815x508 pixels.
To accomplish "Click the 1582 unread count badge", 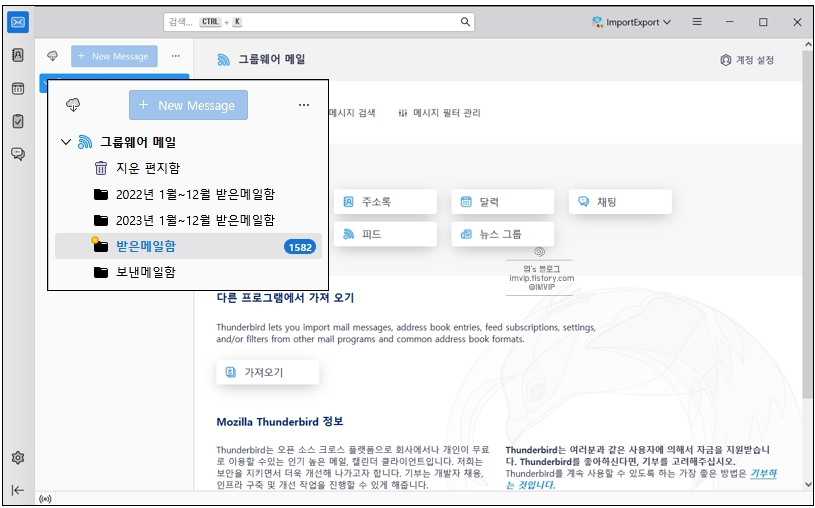I will point(300,247).
